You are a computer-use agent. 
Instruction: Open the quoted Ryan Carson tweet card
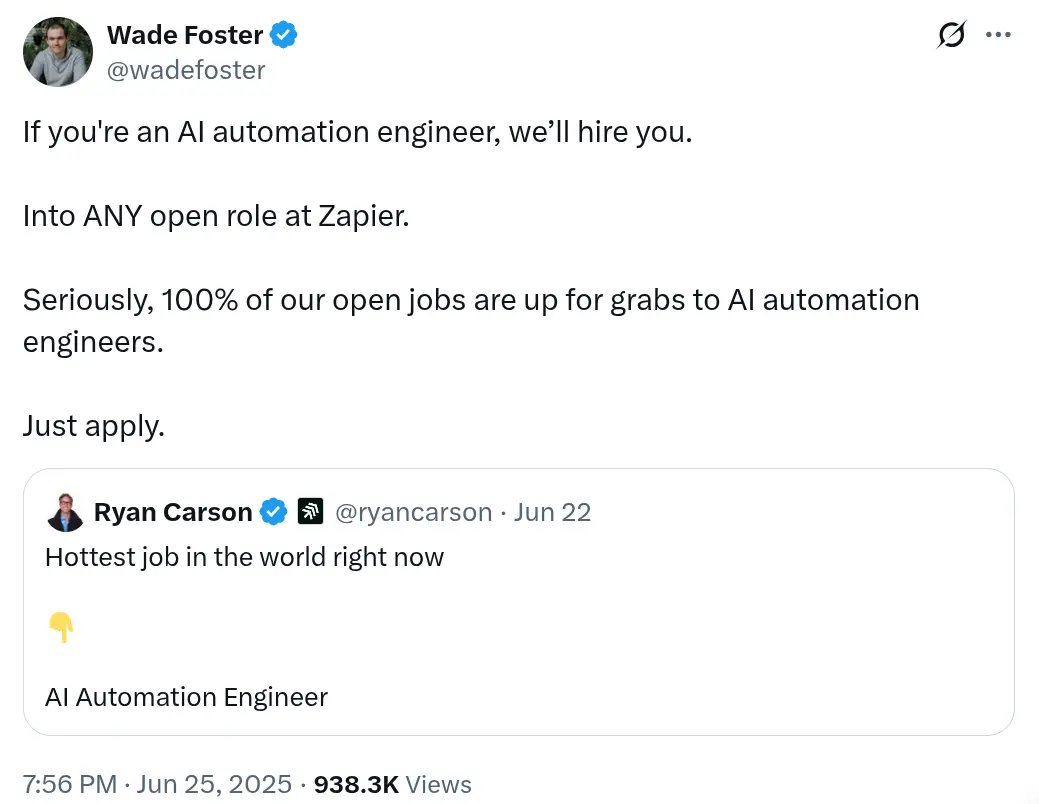[518, 600]
